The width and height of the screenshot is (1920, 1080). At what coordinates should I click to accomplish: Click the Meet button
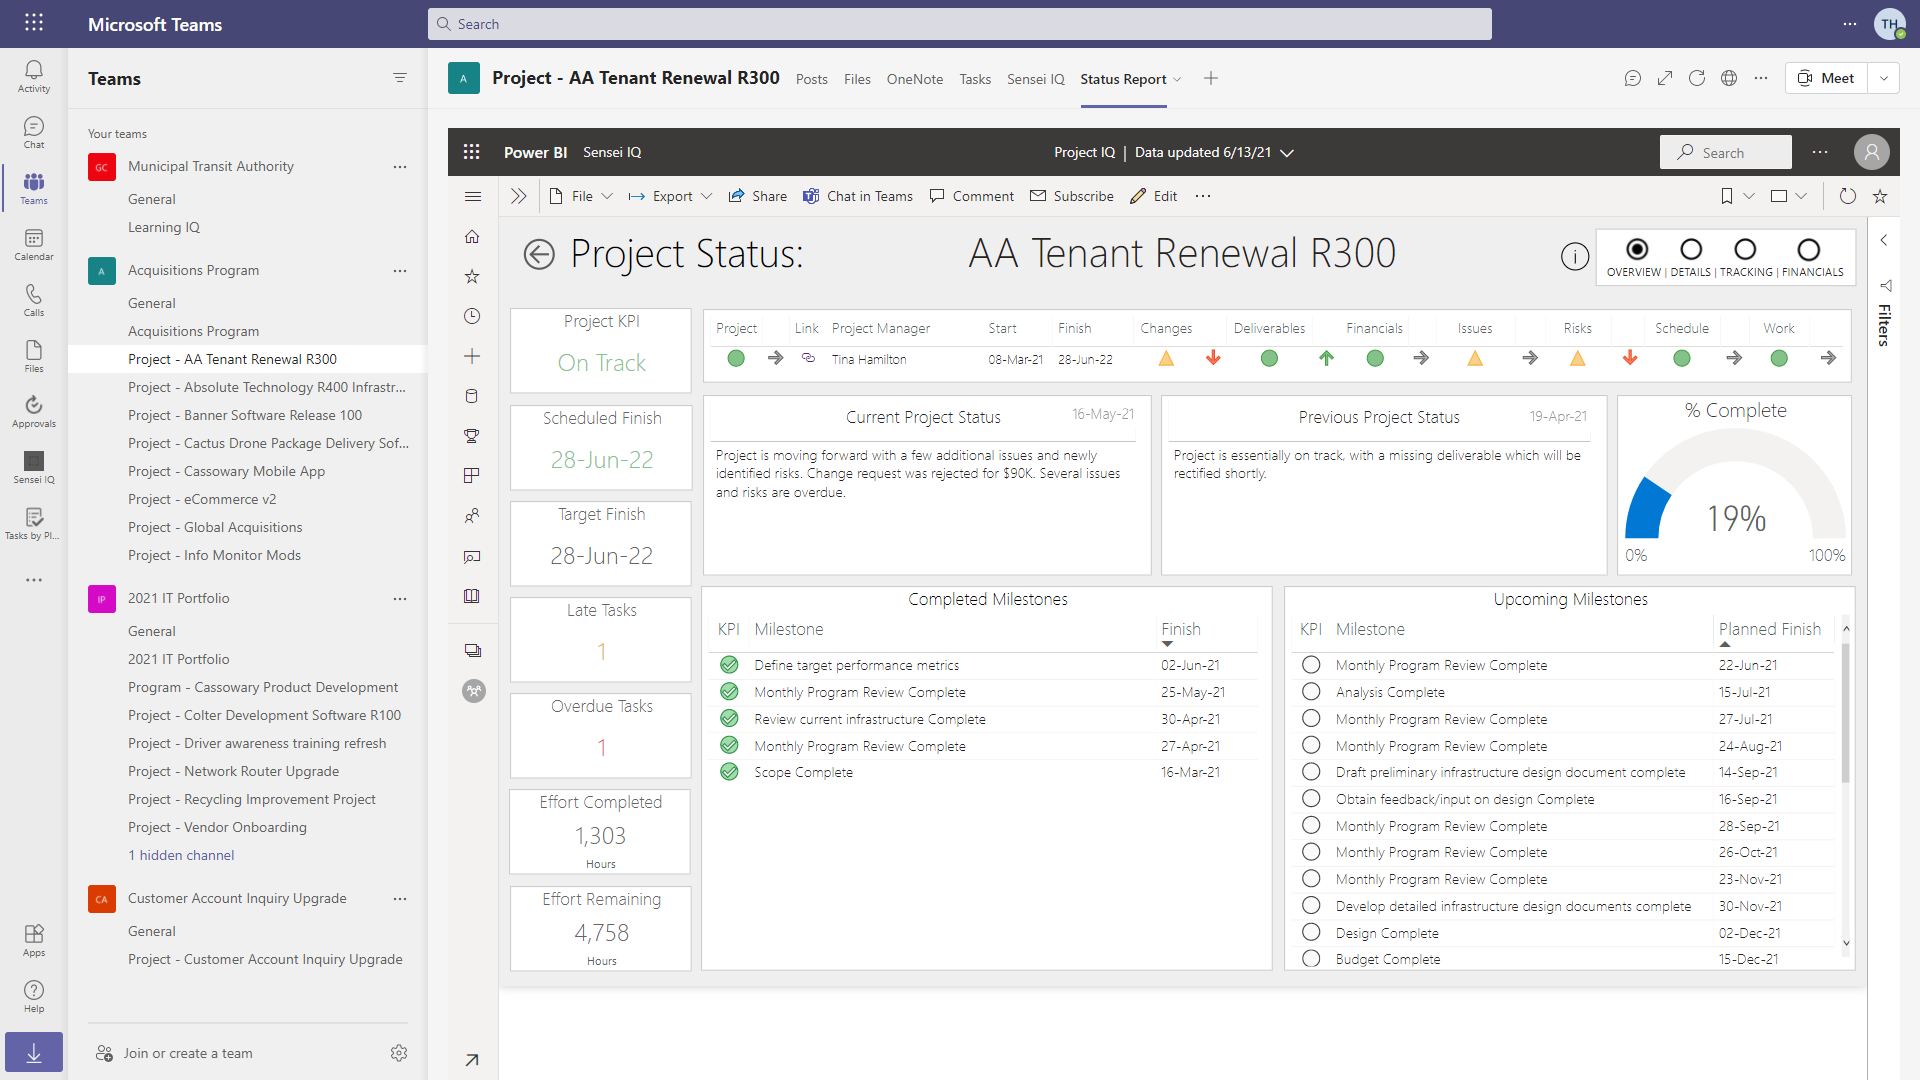(1826, 78)
